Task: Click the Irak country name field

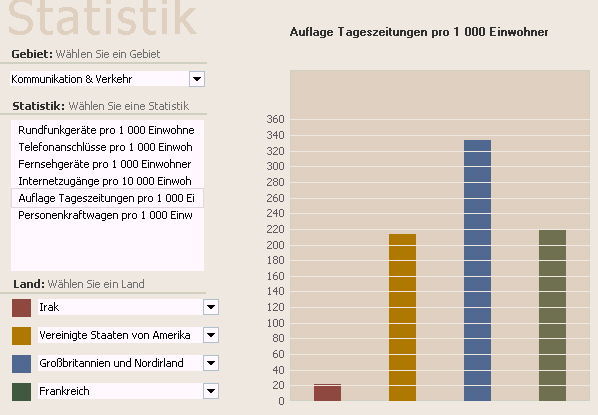Action: [120, 307]
